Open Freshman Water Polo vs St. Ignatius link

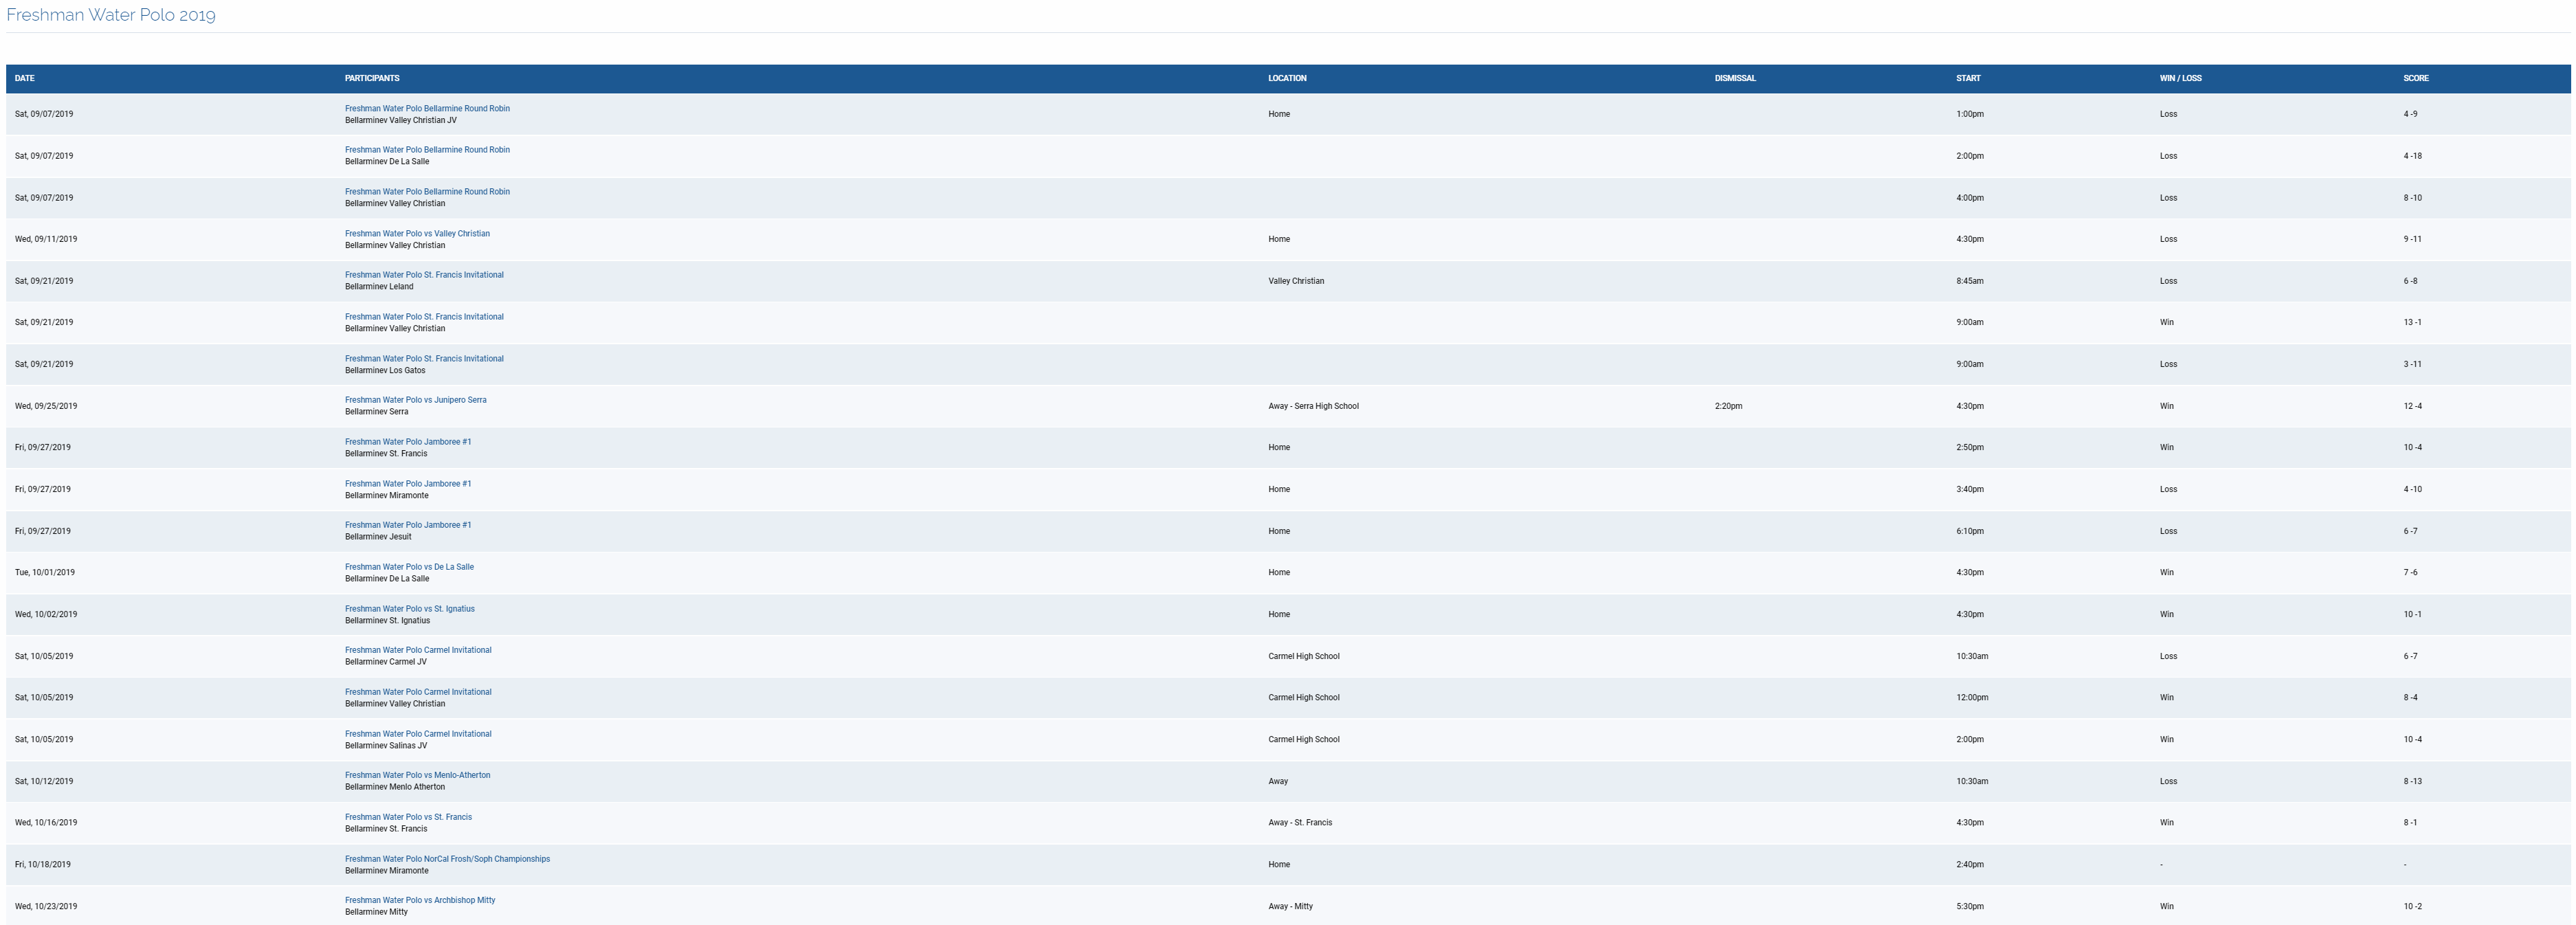coord(410,609)
